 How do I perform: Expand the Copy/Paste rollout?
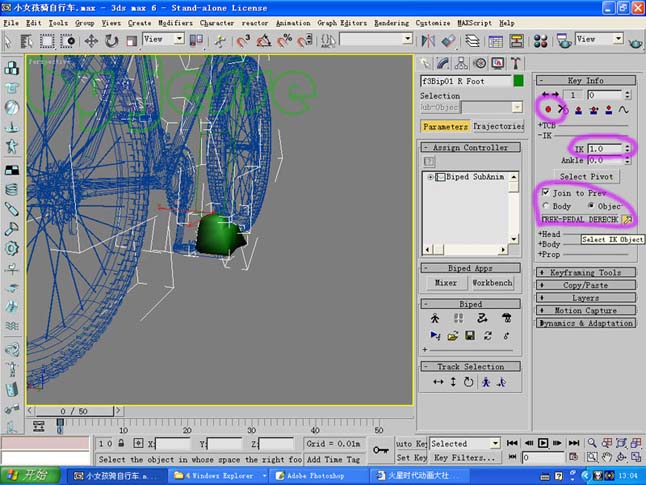tap(585, 285)
